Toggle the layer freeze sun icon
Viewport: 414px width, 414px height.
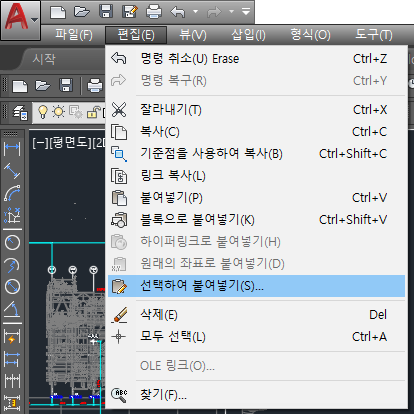click(58, 112)
